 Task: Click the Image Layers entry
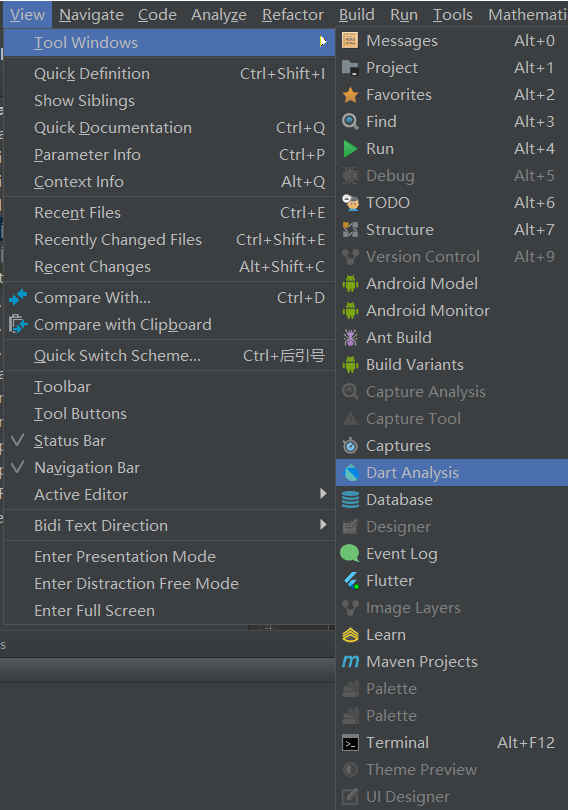tap(452, 608)
